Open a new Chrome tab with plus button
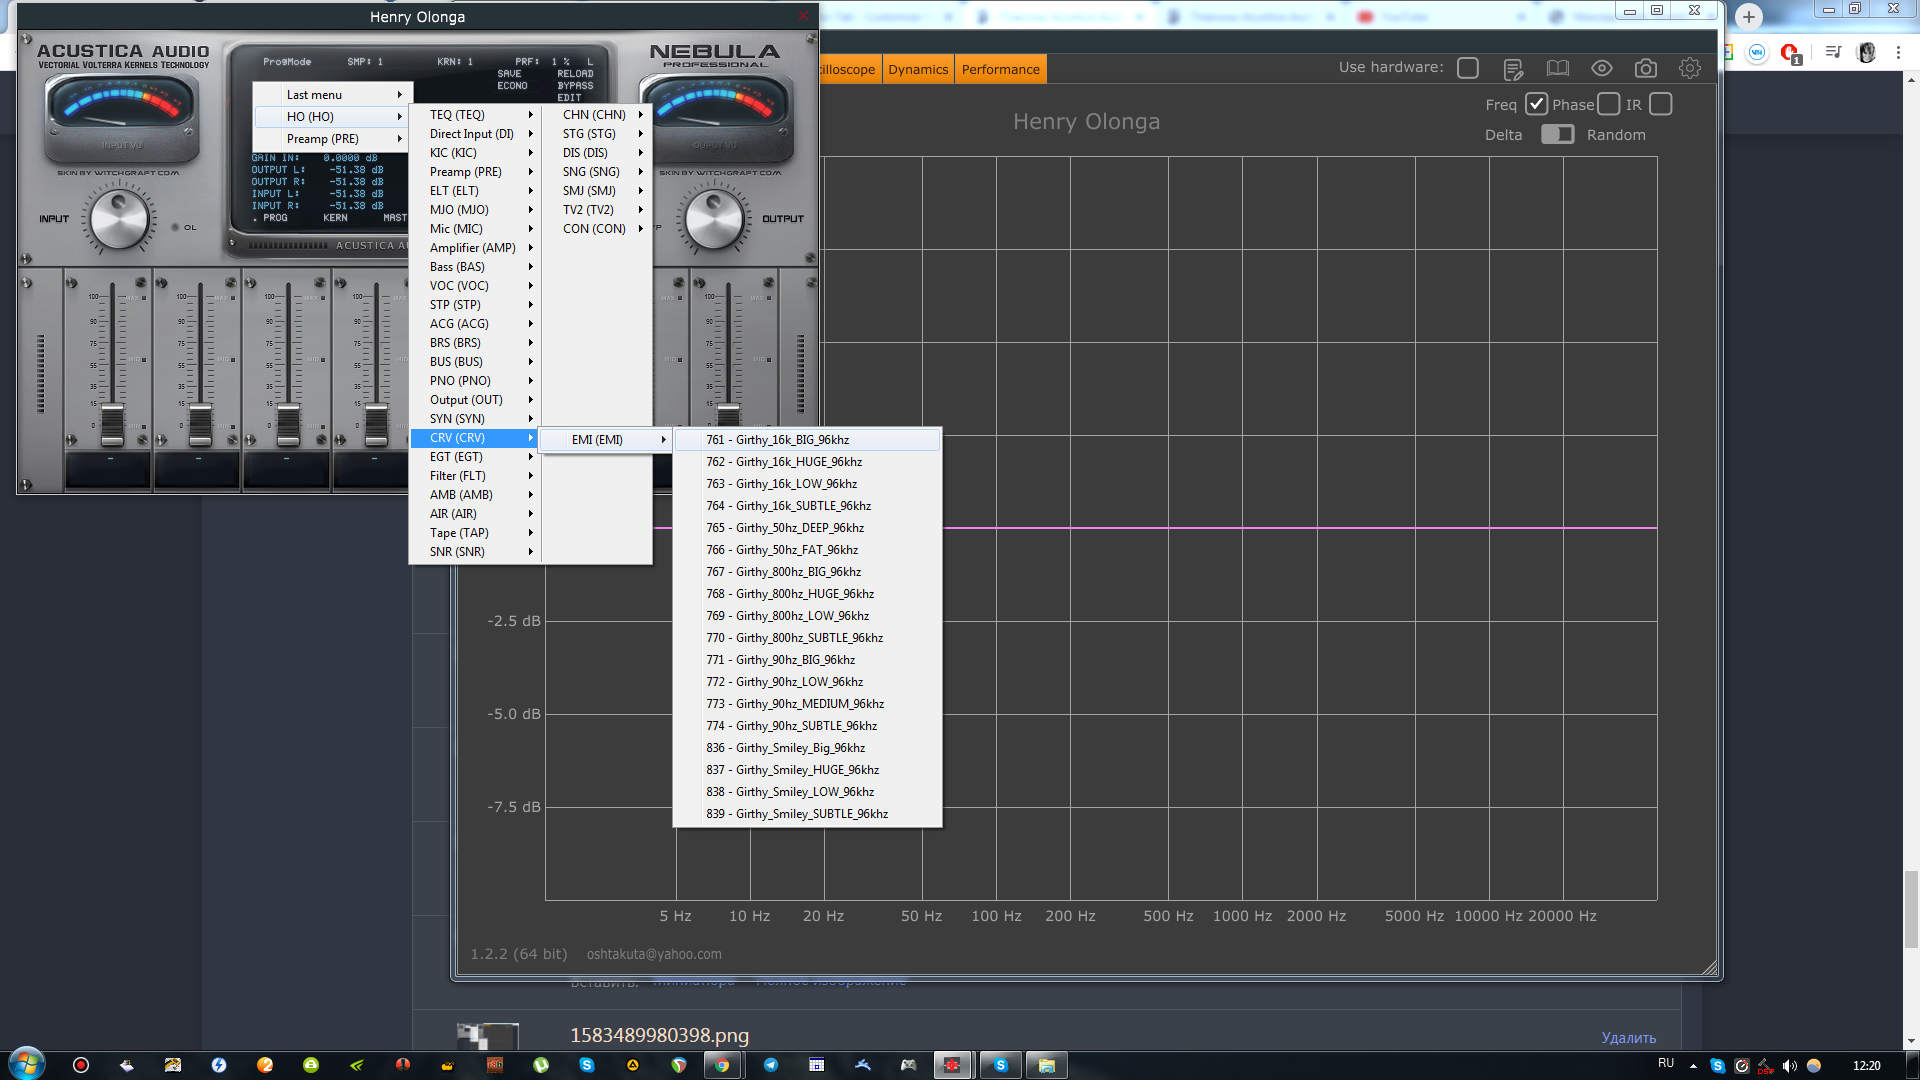 click(x=1748, y=17)
